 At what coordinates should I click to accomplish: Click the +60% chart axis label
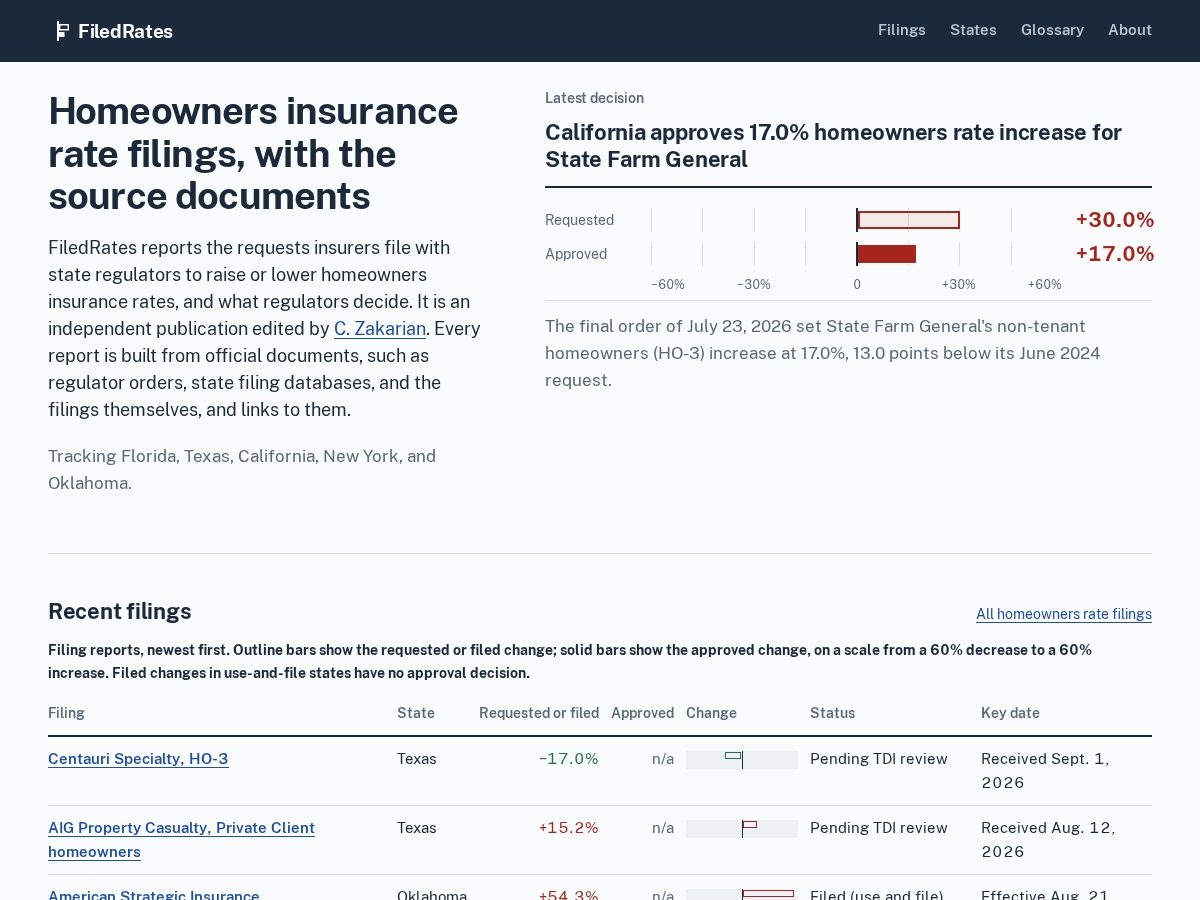[x=1044, y=284]
